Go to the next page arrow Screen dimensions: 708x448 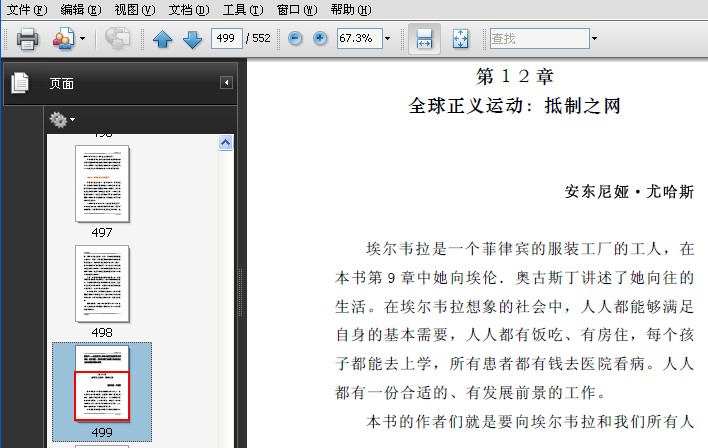[x=193, y=39]
